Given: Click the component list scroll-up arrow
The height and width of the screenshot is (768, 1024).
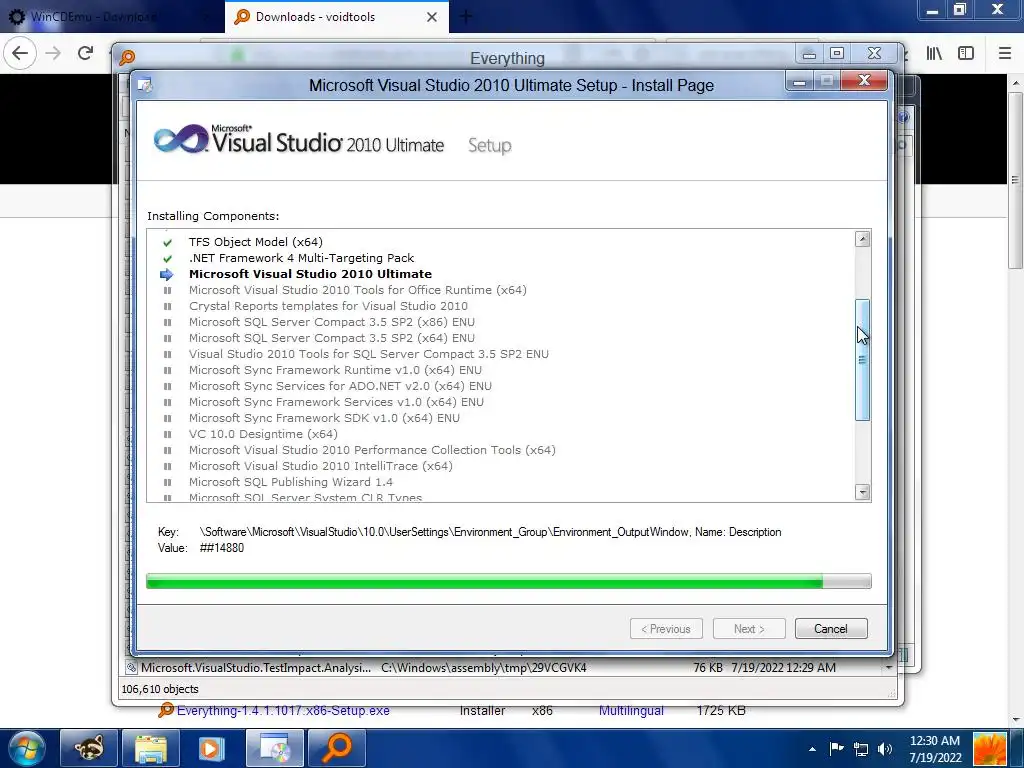Looking at the screenshot, I should tap(862, 238).
